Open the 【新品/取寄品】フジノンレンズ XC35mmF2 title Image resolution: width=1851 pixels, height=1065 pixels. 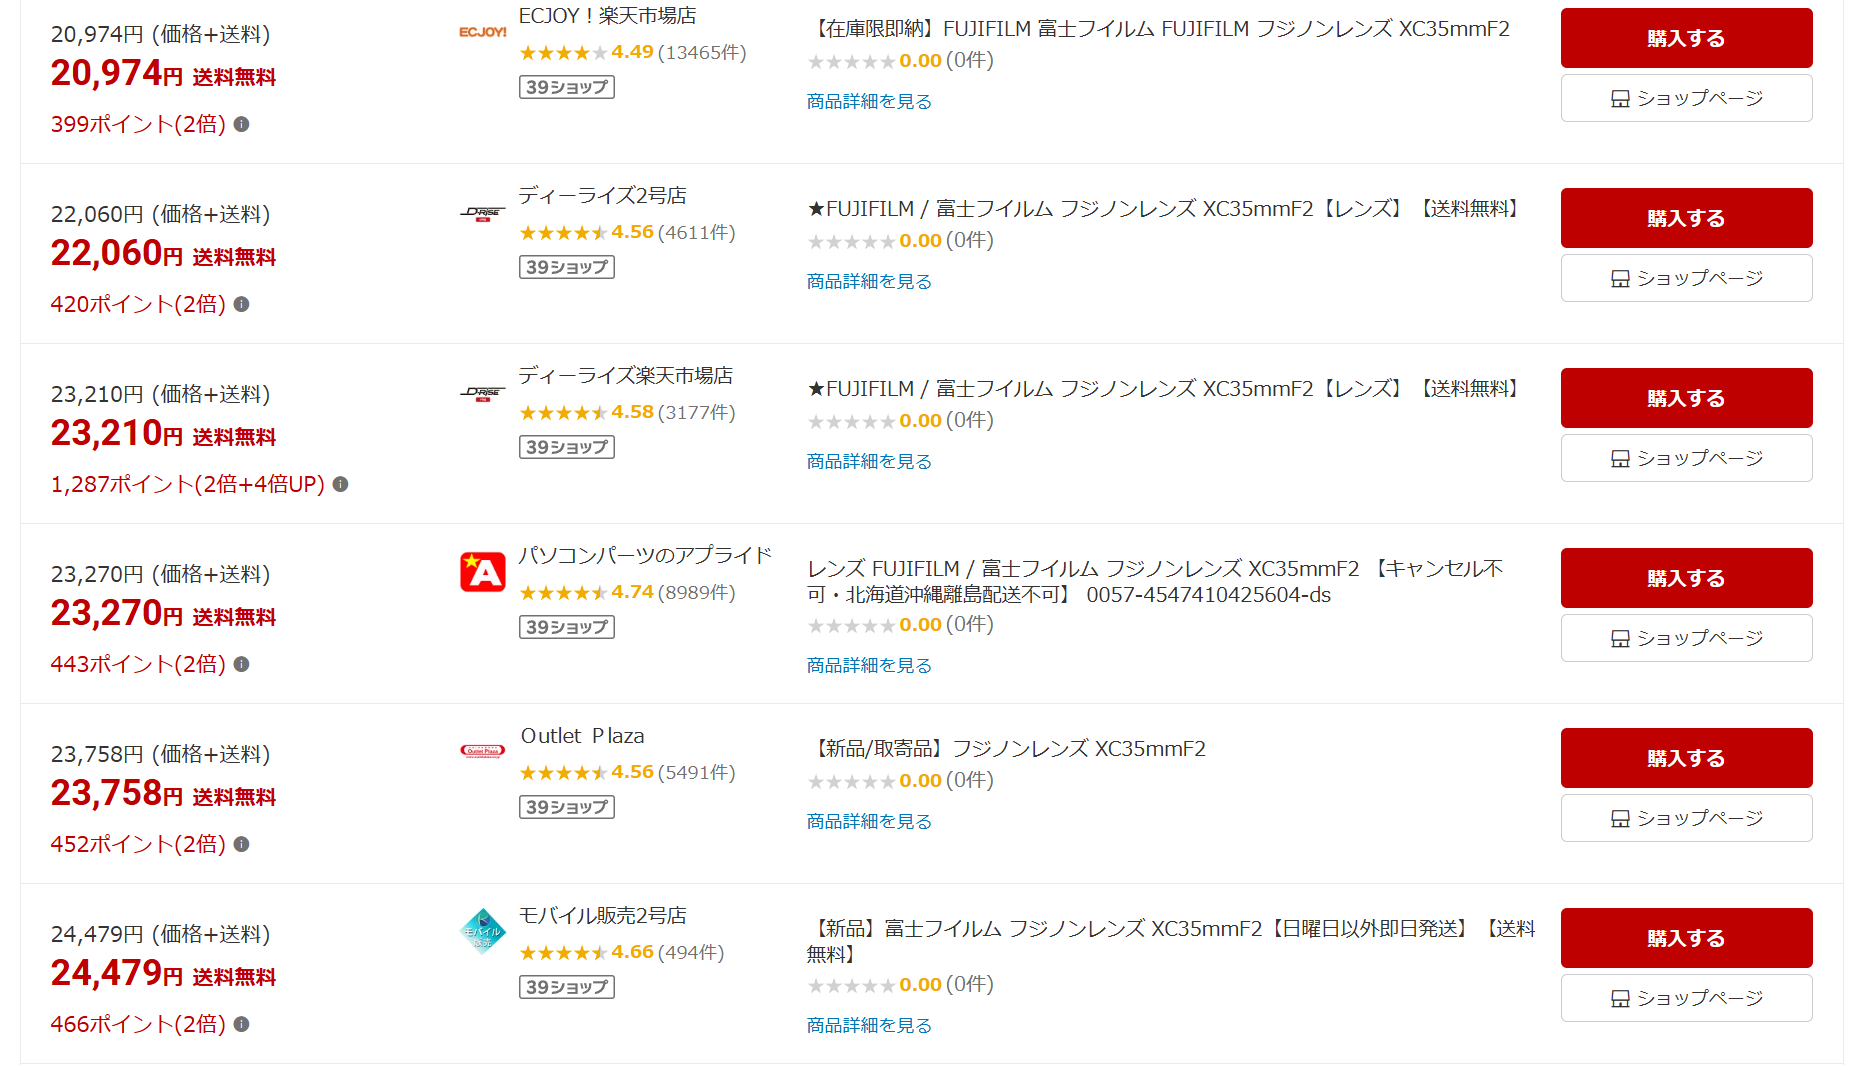1006,748
